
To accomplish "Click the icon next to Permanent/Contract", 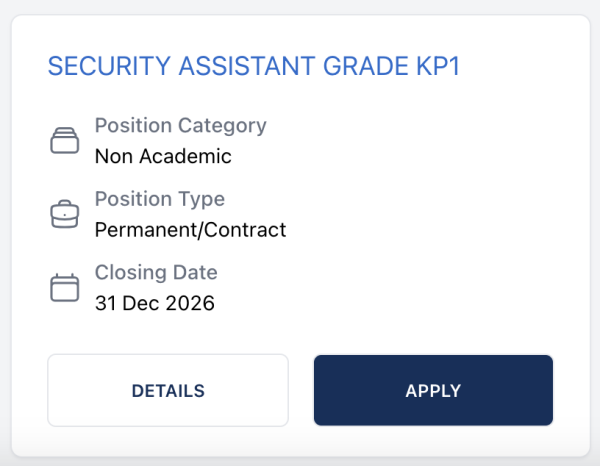I will 64,214.
